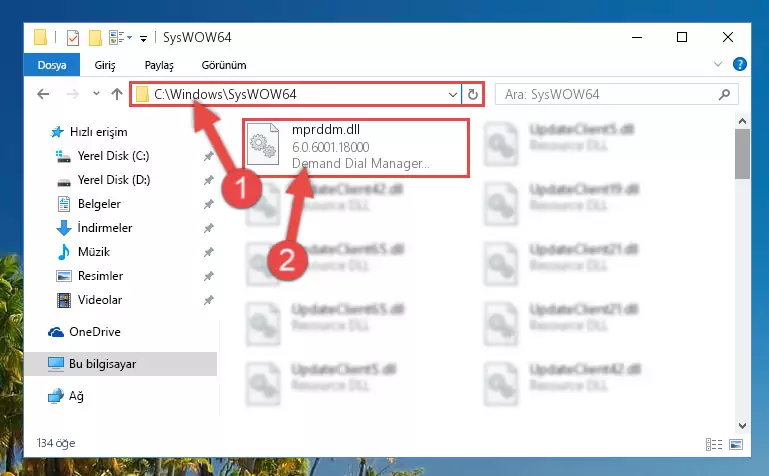Switch to details view layout icon
The width and height of the screenshot is (769, 476).
(714, 444)
